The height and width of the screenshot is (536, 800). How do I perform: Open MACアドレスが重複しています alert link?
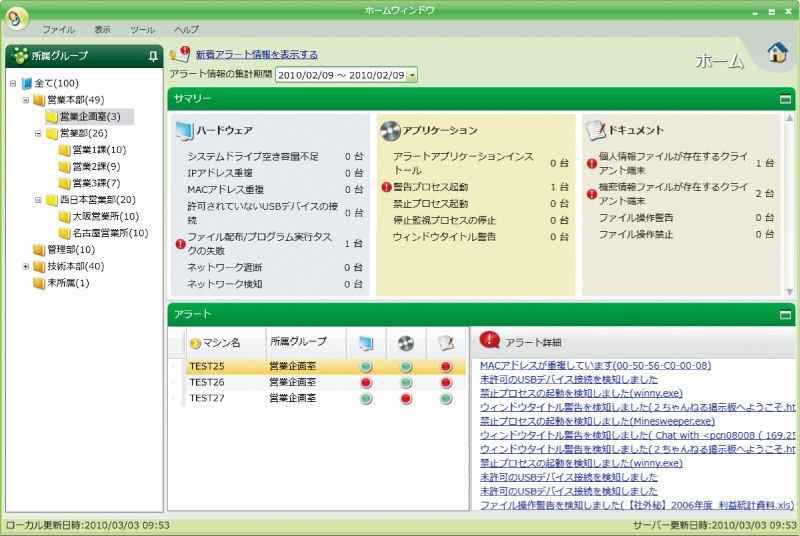pyautogui.click(x=595, y=365)
